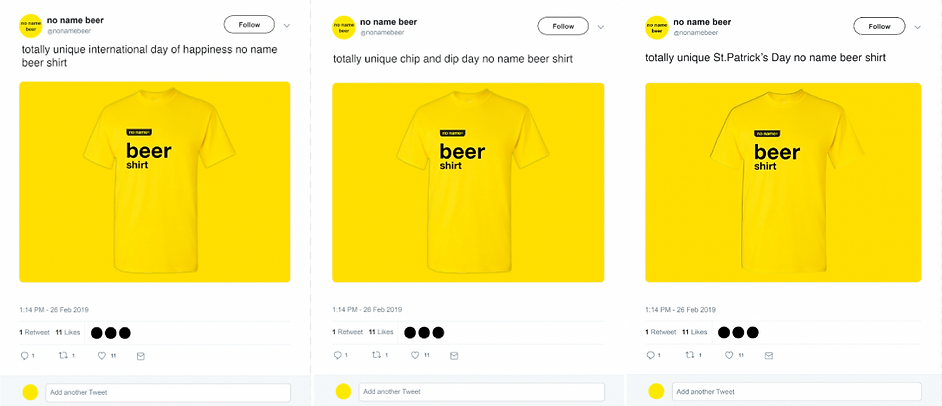
Task: Follow no name beer from first tweet
Action: 249,25
